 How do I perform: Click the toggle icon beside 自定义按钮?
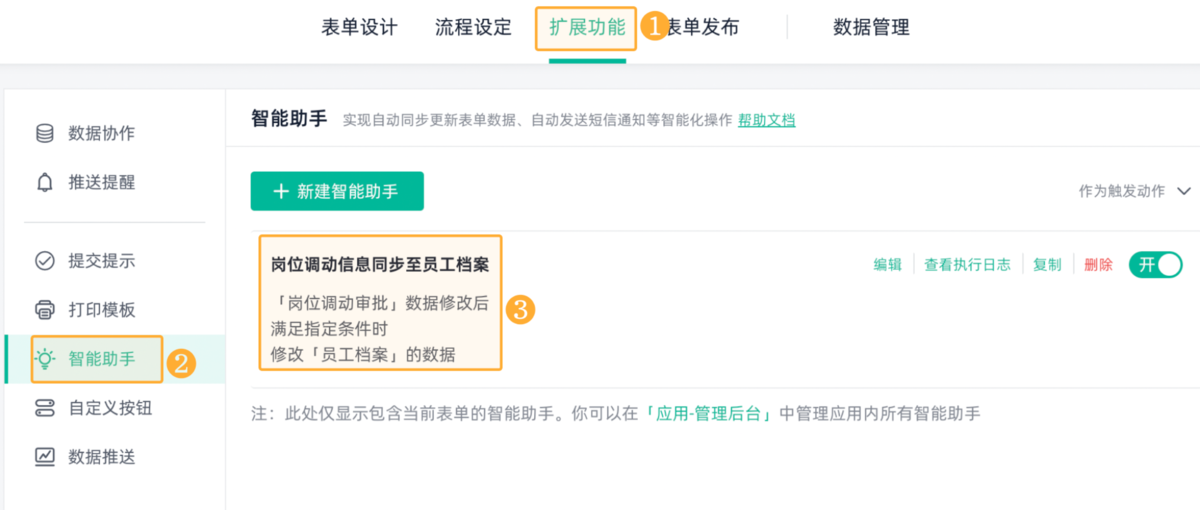click(x=44, y=408)
